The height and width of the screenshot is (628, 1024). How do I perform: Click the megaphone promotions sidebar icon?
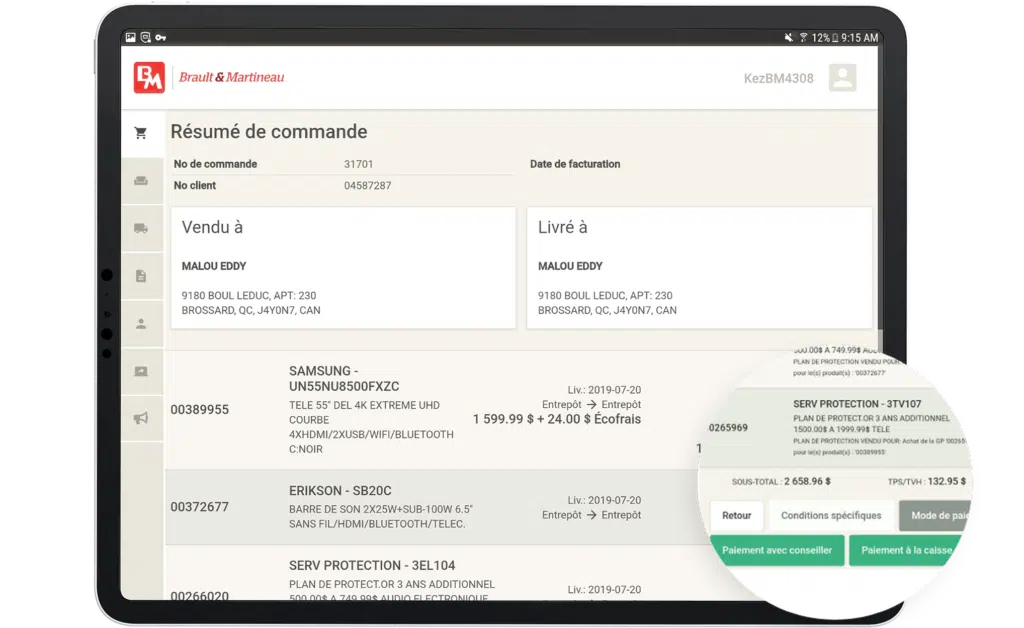tap(141, 418)
